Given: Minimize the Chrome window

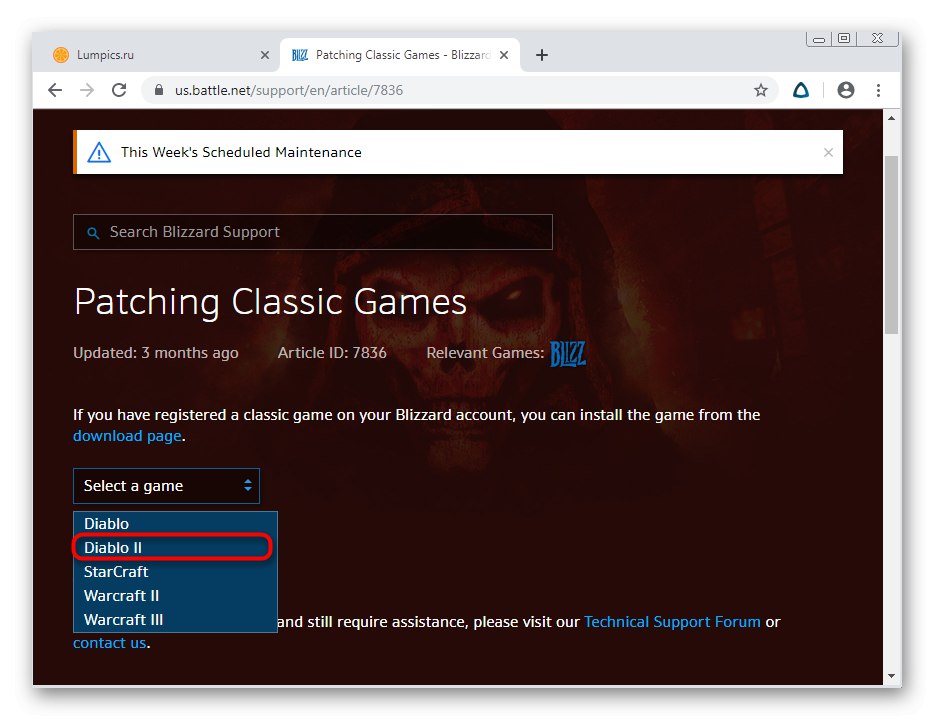Looking at the screenshot, I should click(819, 39).
